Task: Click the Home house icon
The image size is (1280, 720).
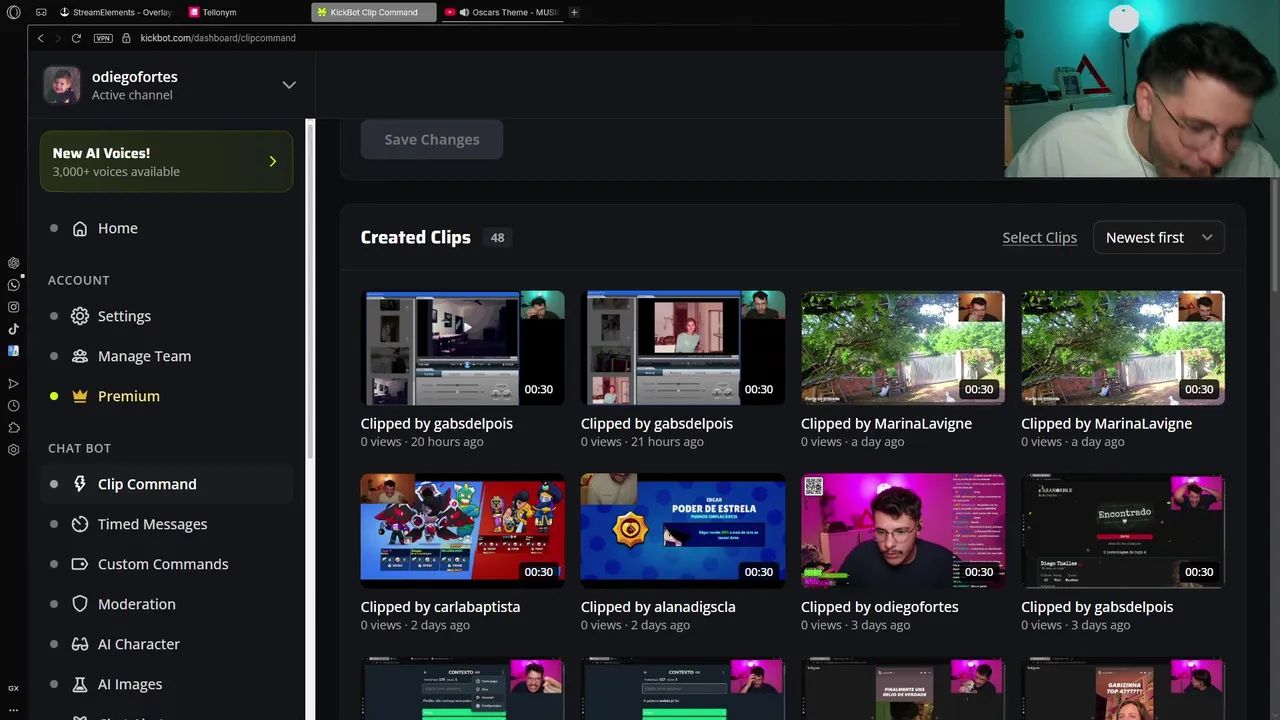Action: click(80, 228)
